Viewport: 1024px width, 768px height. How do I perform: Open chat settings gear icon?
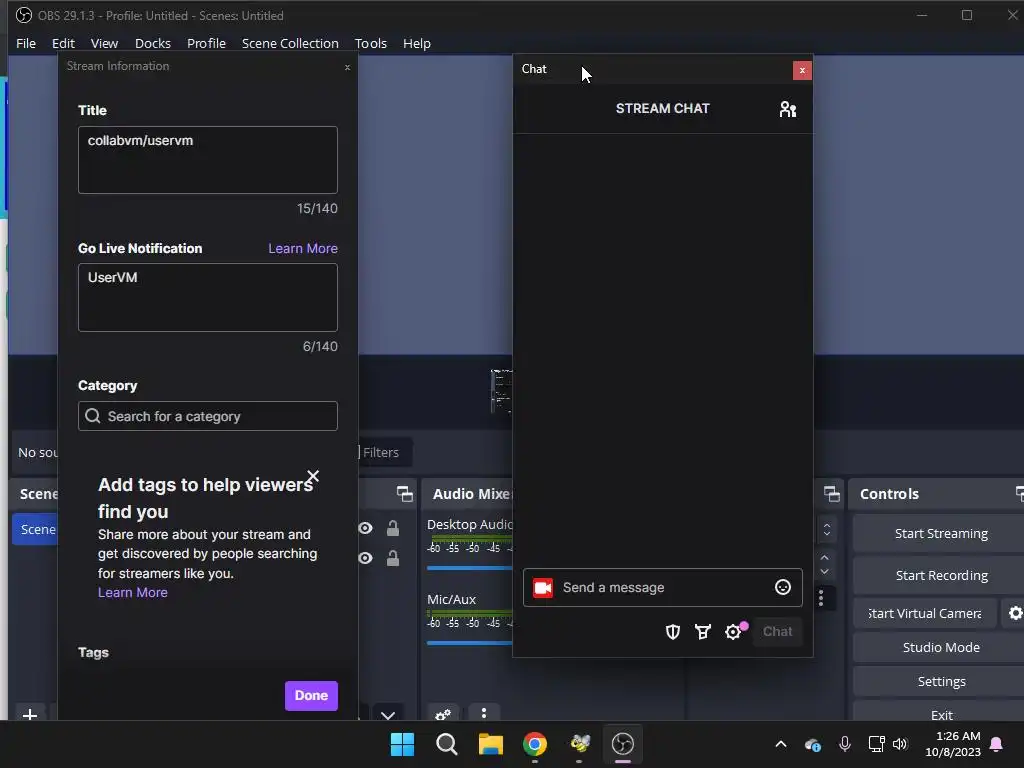pyautogui.click(x=733, y=632)
